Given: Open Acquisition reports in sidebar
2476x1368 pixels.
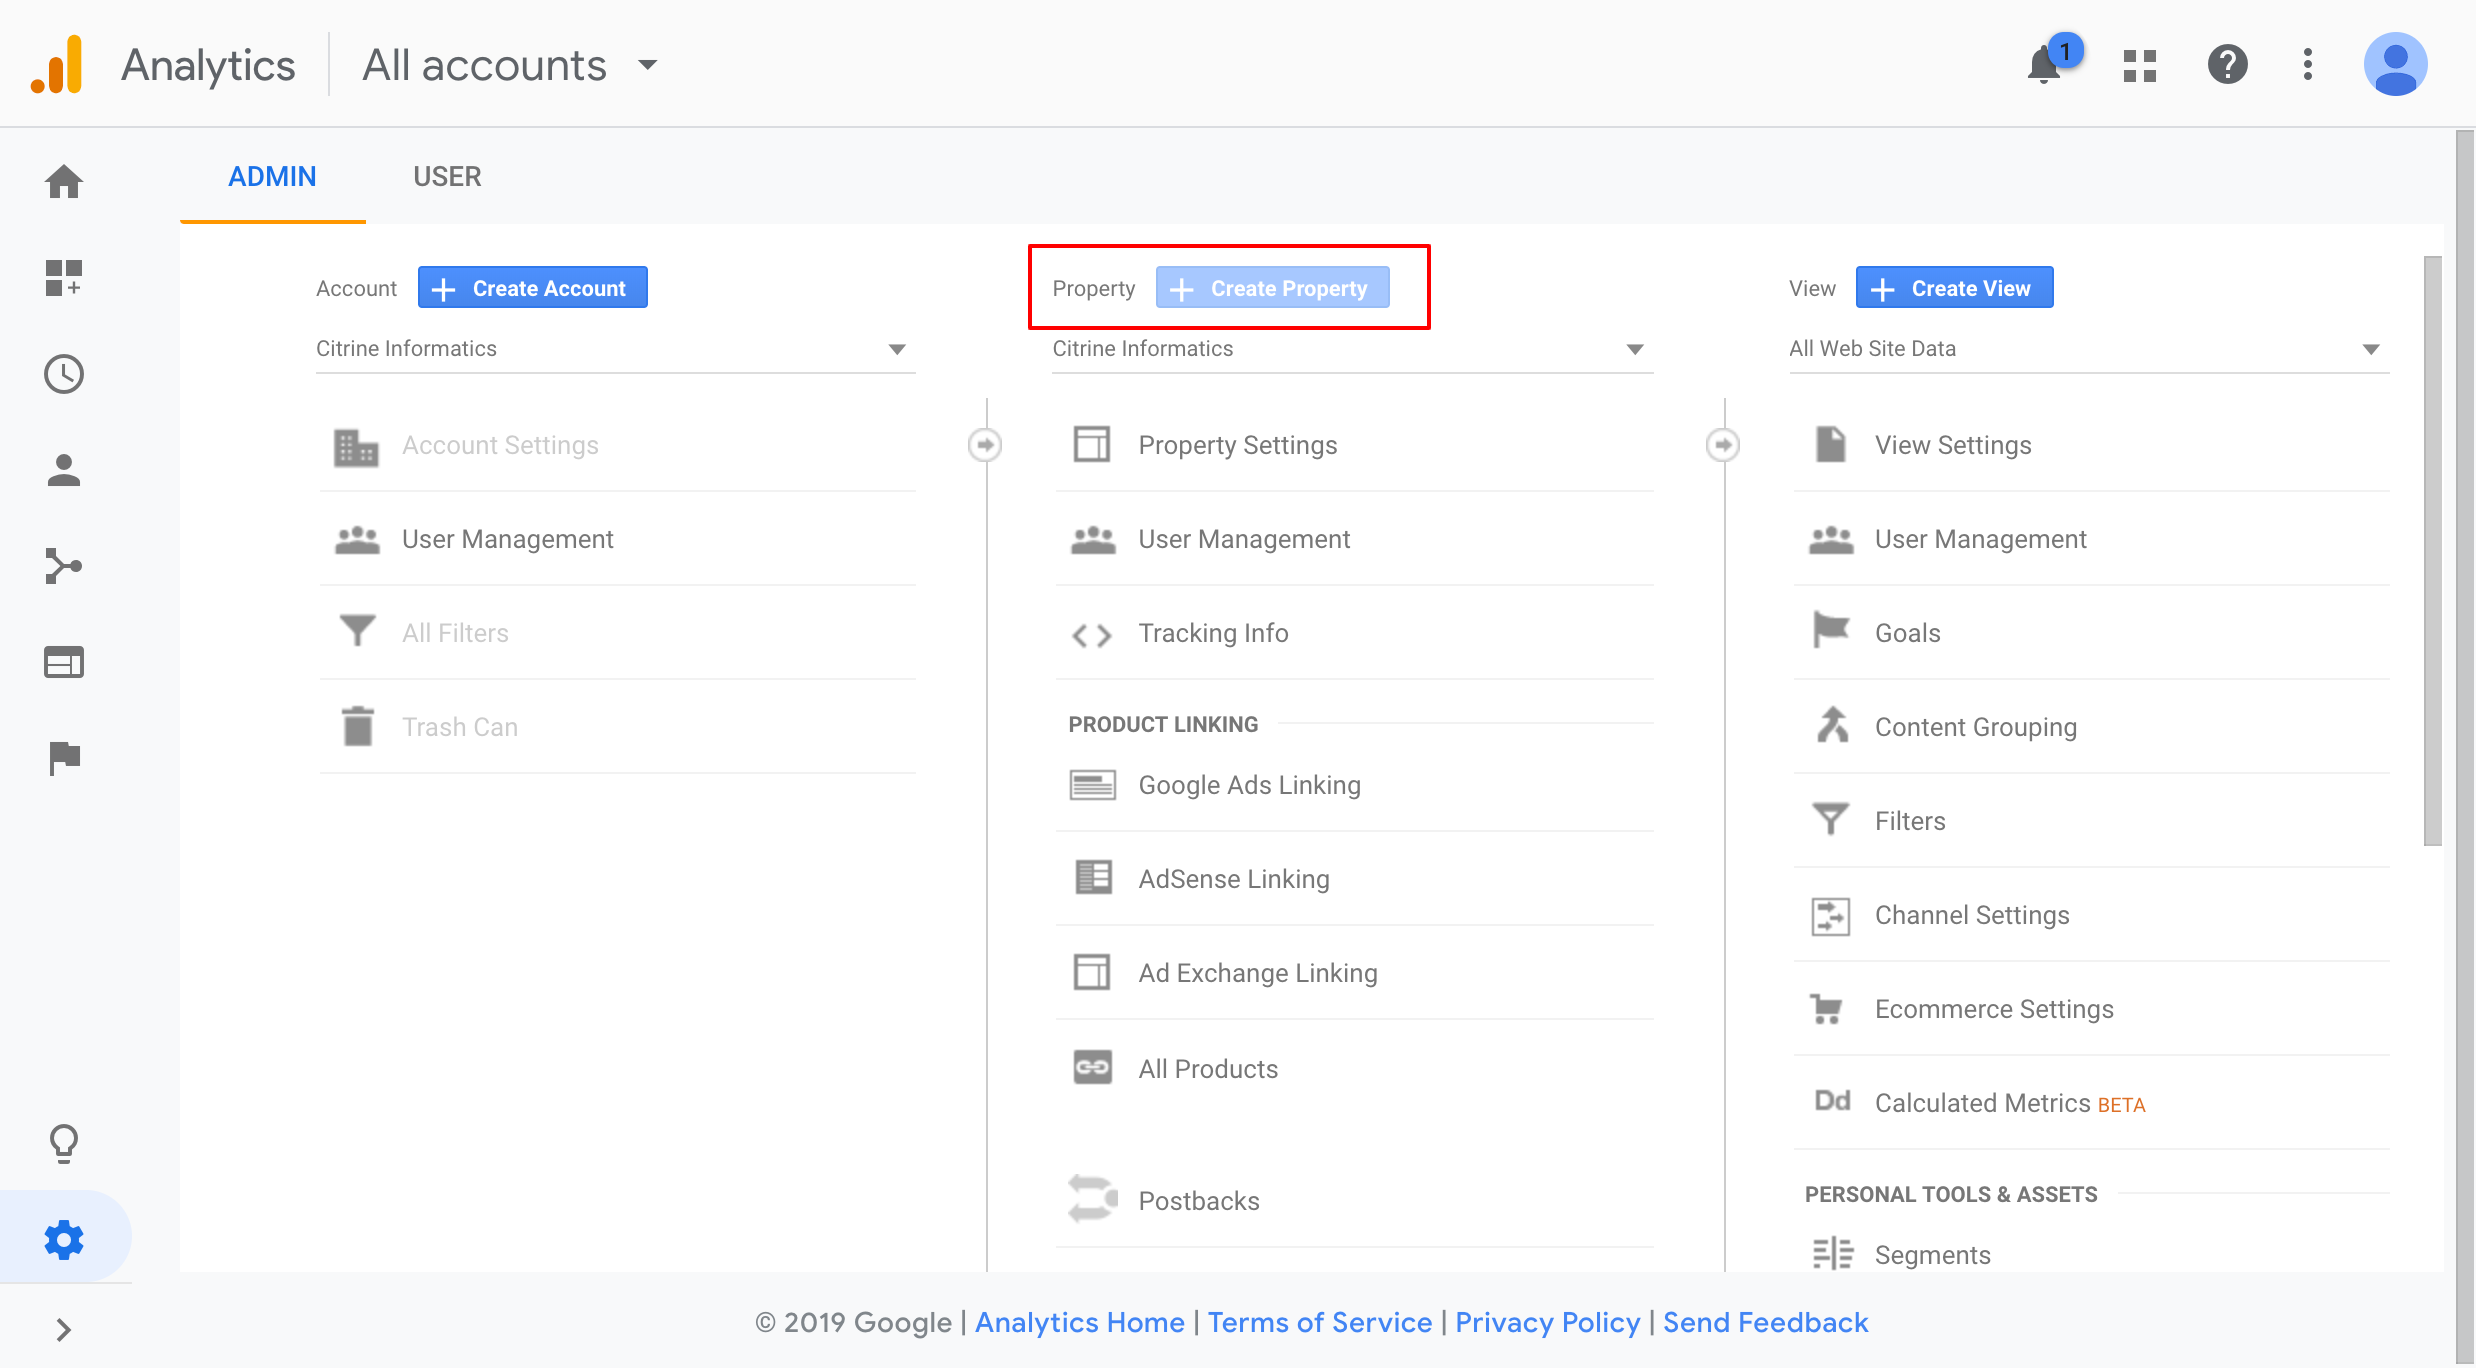Looking at the screenshot, I should [64, 566].
